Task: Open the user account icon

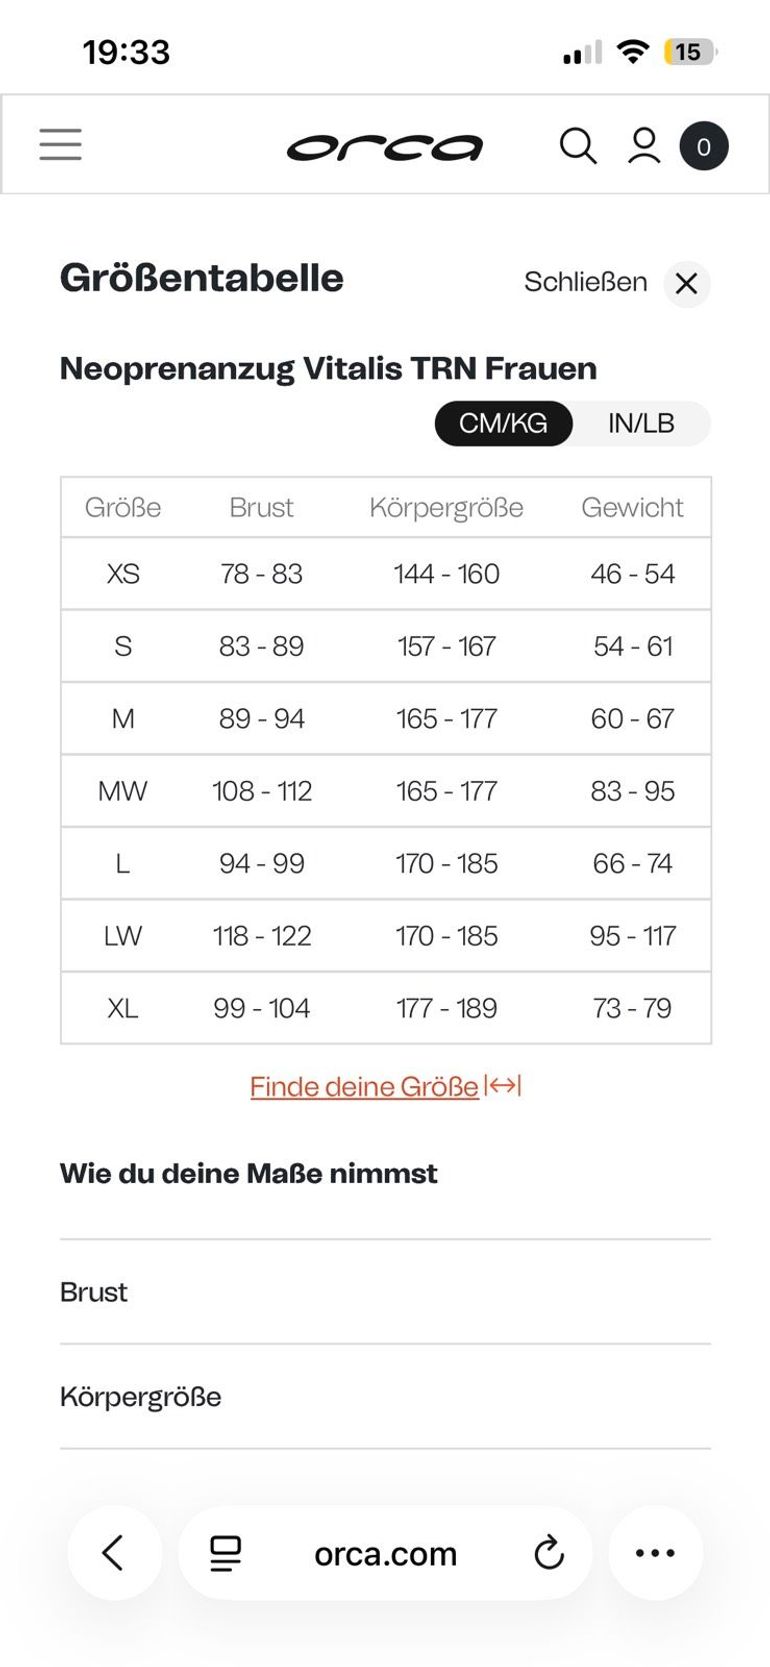Action: (644, 146)
